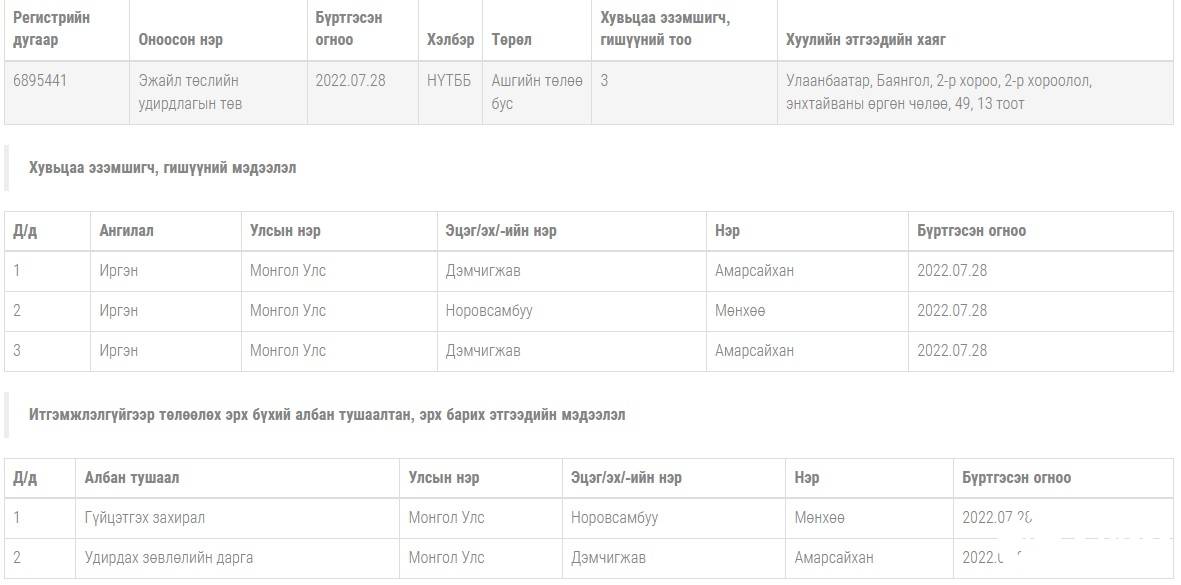Click the Эжайл төслийн удирдлагын төв name

pos(191,92)
